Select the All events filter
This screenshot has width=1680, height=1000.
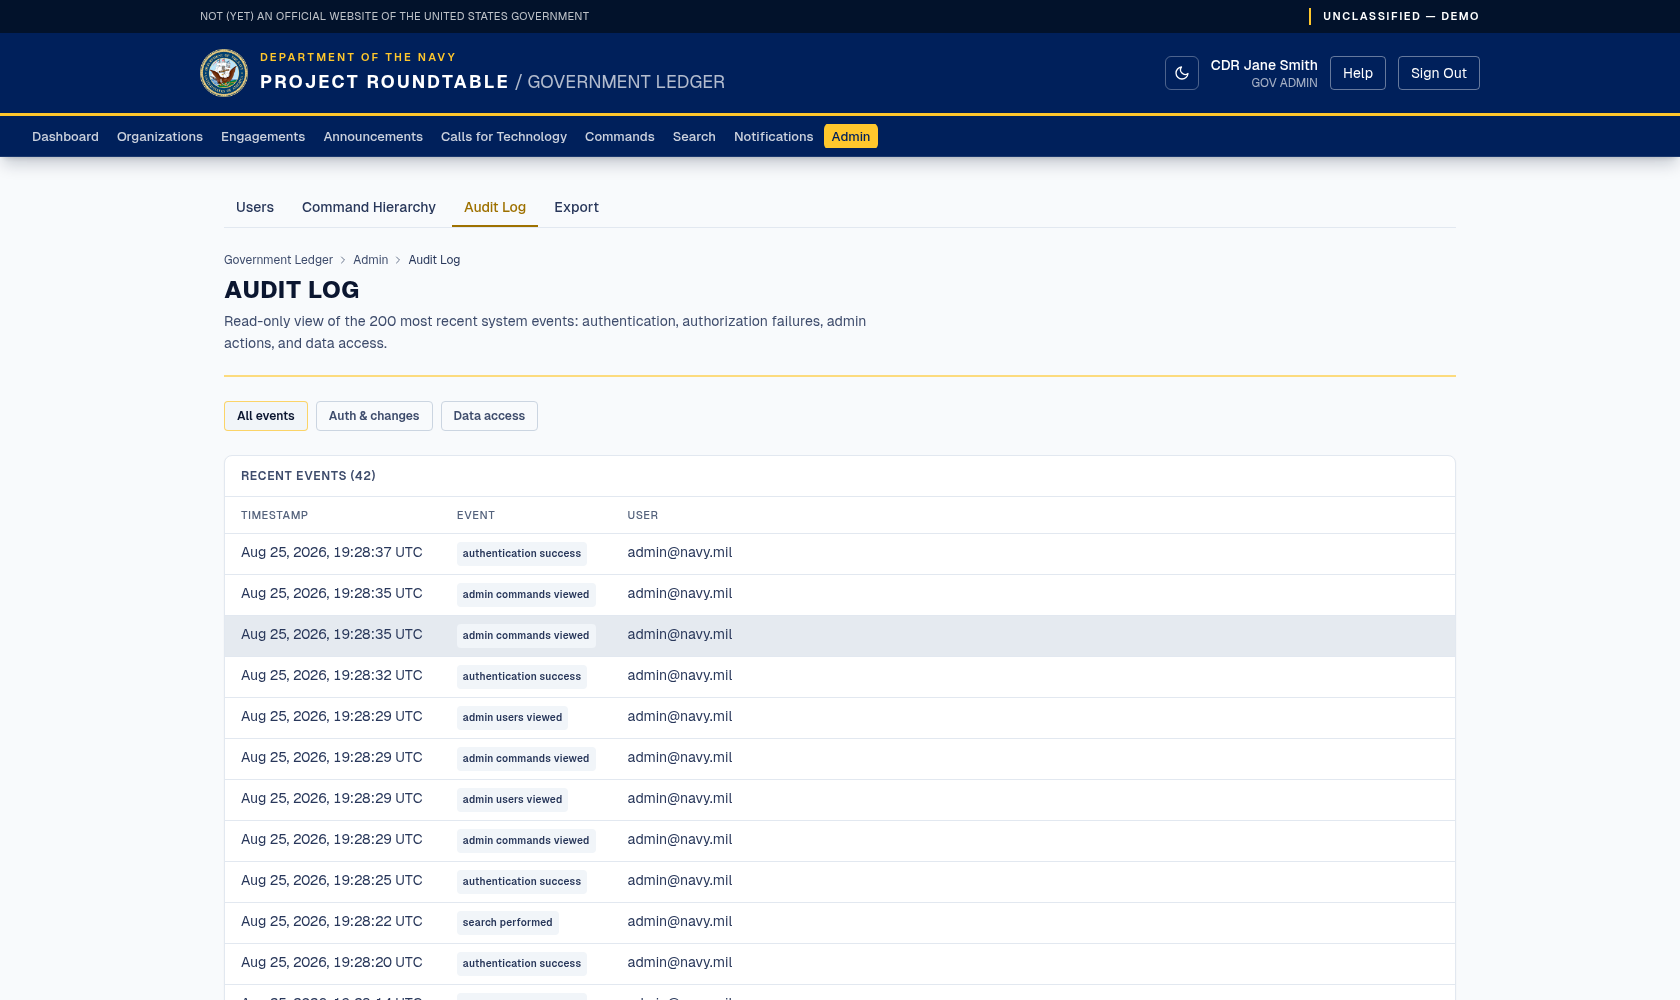pos(266,416)
